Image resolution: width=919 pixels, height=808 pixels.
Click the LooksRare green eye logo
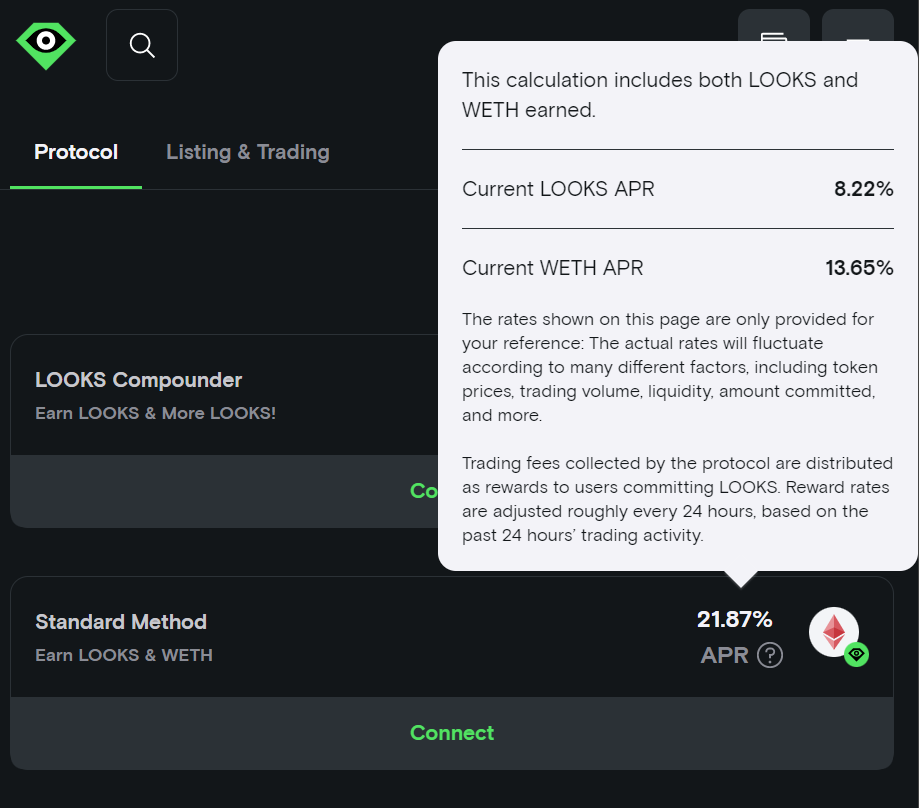click(46, 46)
